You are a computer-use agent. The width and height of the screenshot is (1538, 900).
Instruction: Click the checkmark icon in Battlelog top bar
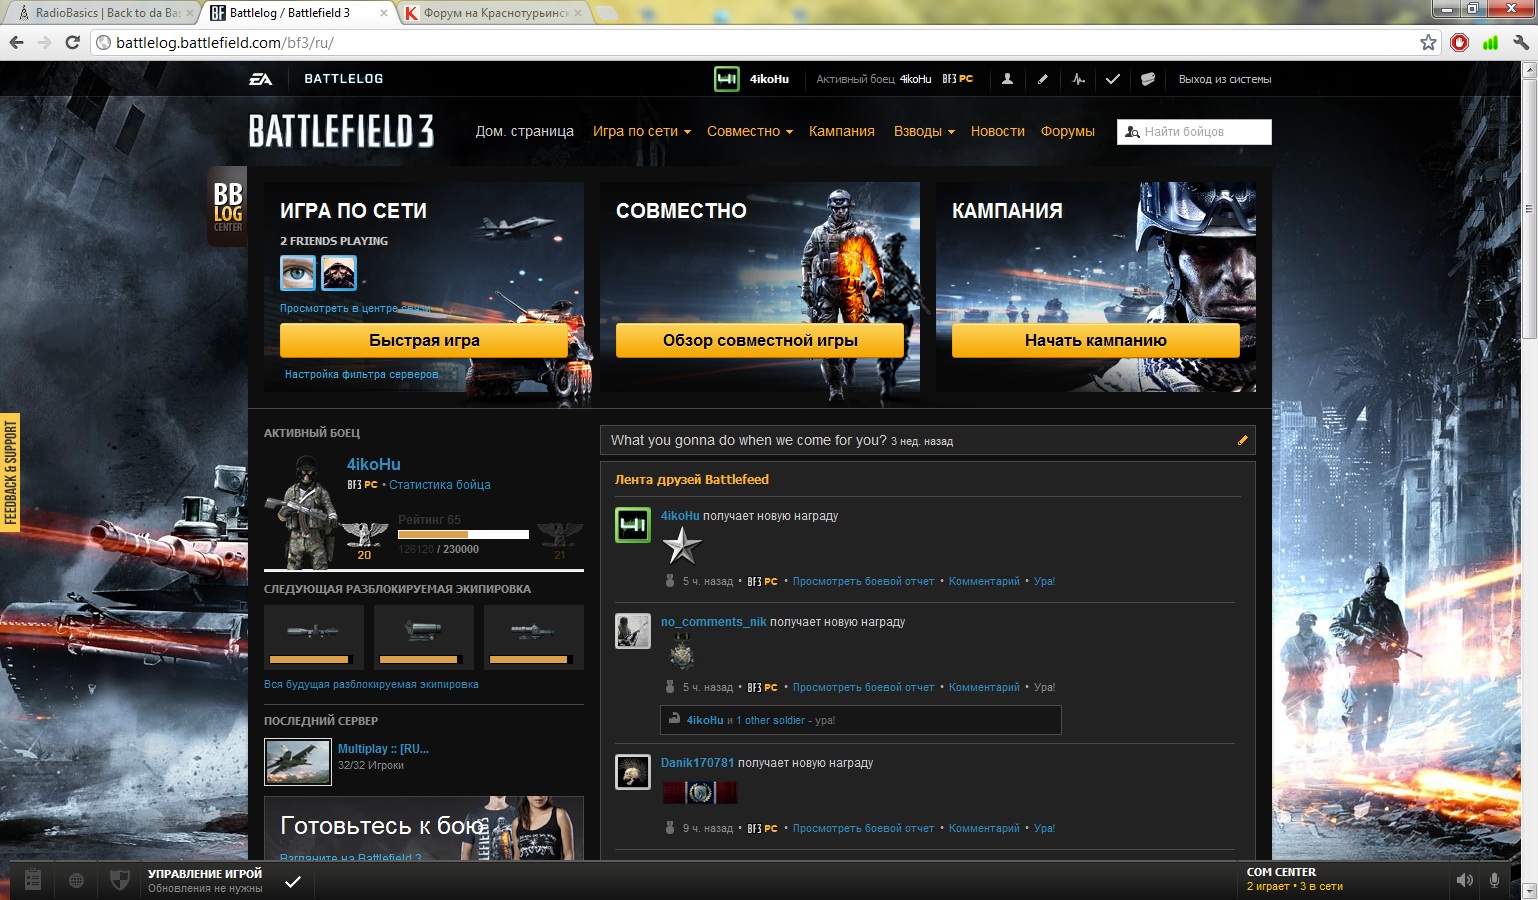pyautogui.click(x=1112, y=79)
